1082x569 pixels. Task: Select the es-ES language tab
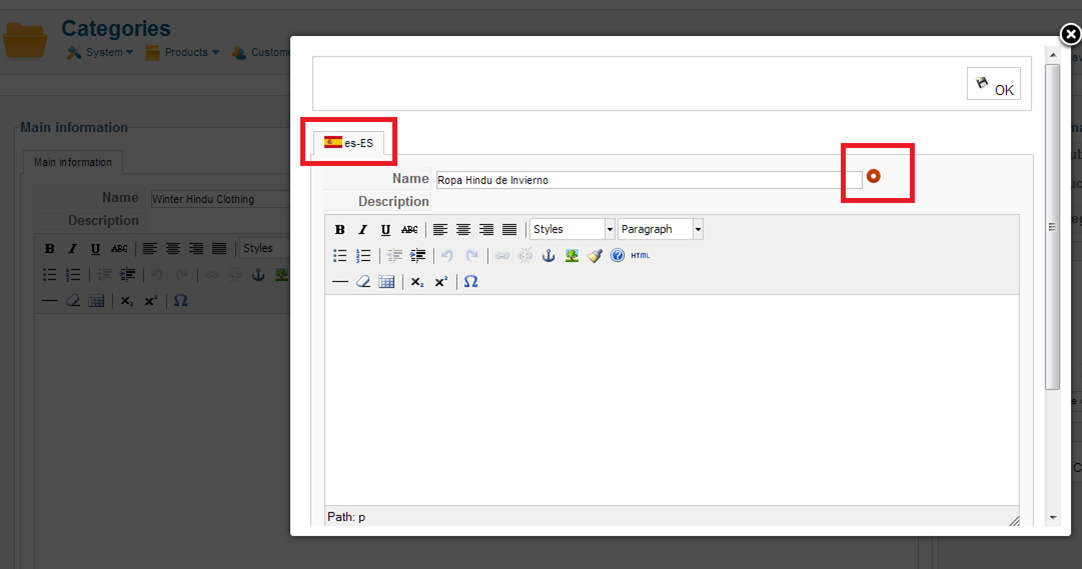tap(348, 143)
